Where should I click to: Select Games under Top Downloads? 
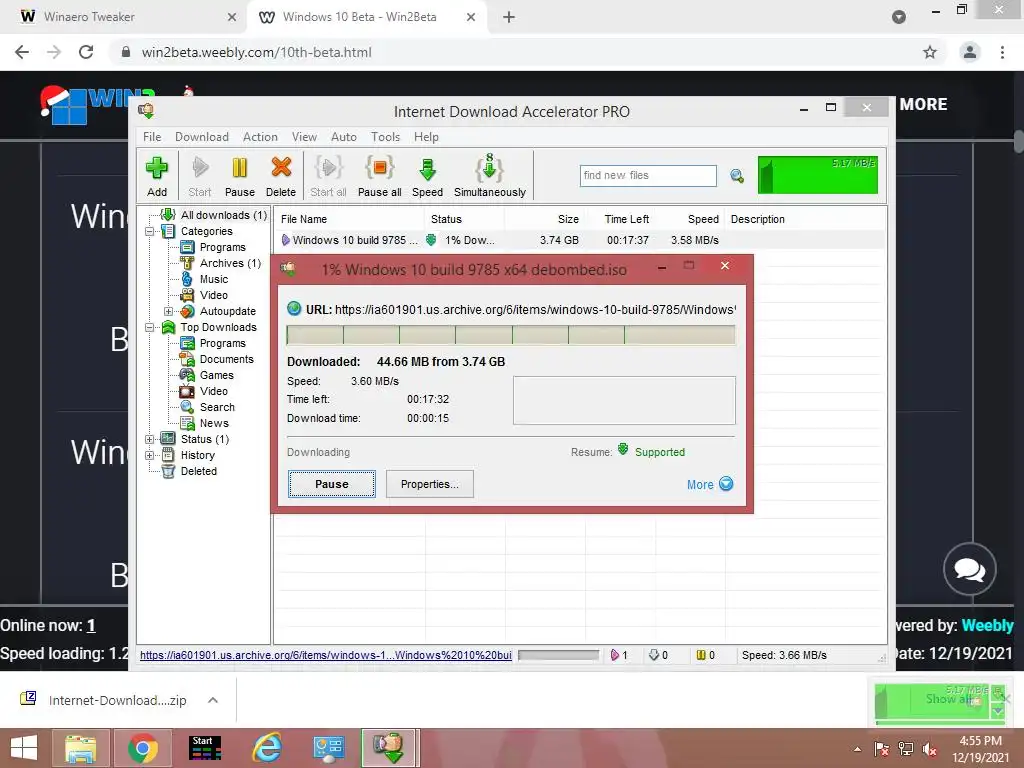point(217,375)
